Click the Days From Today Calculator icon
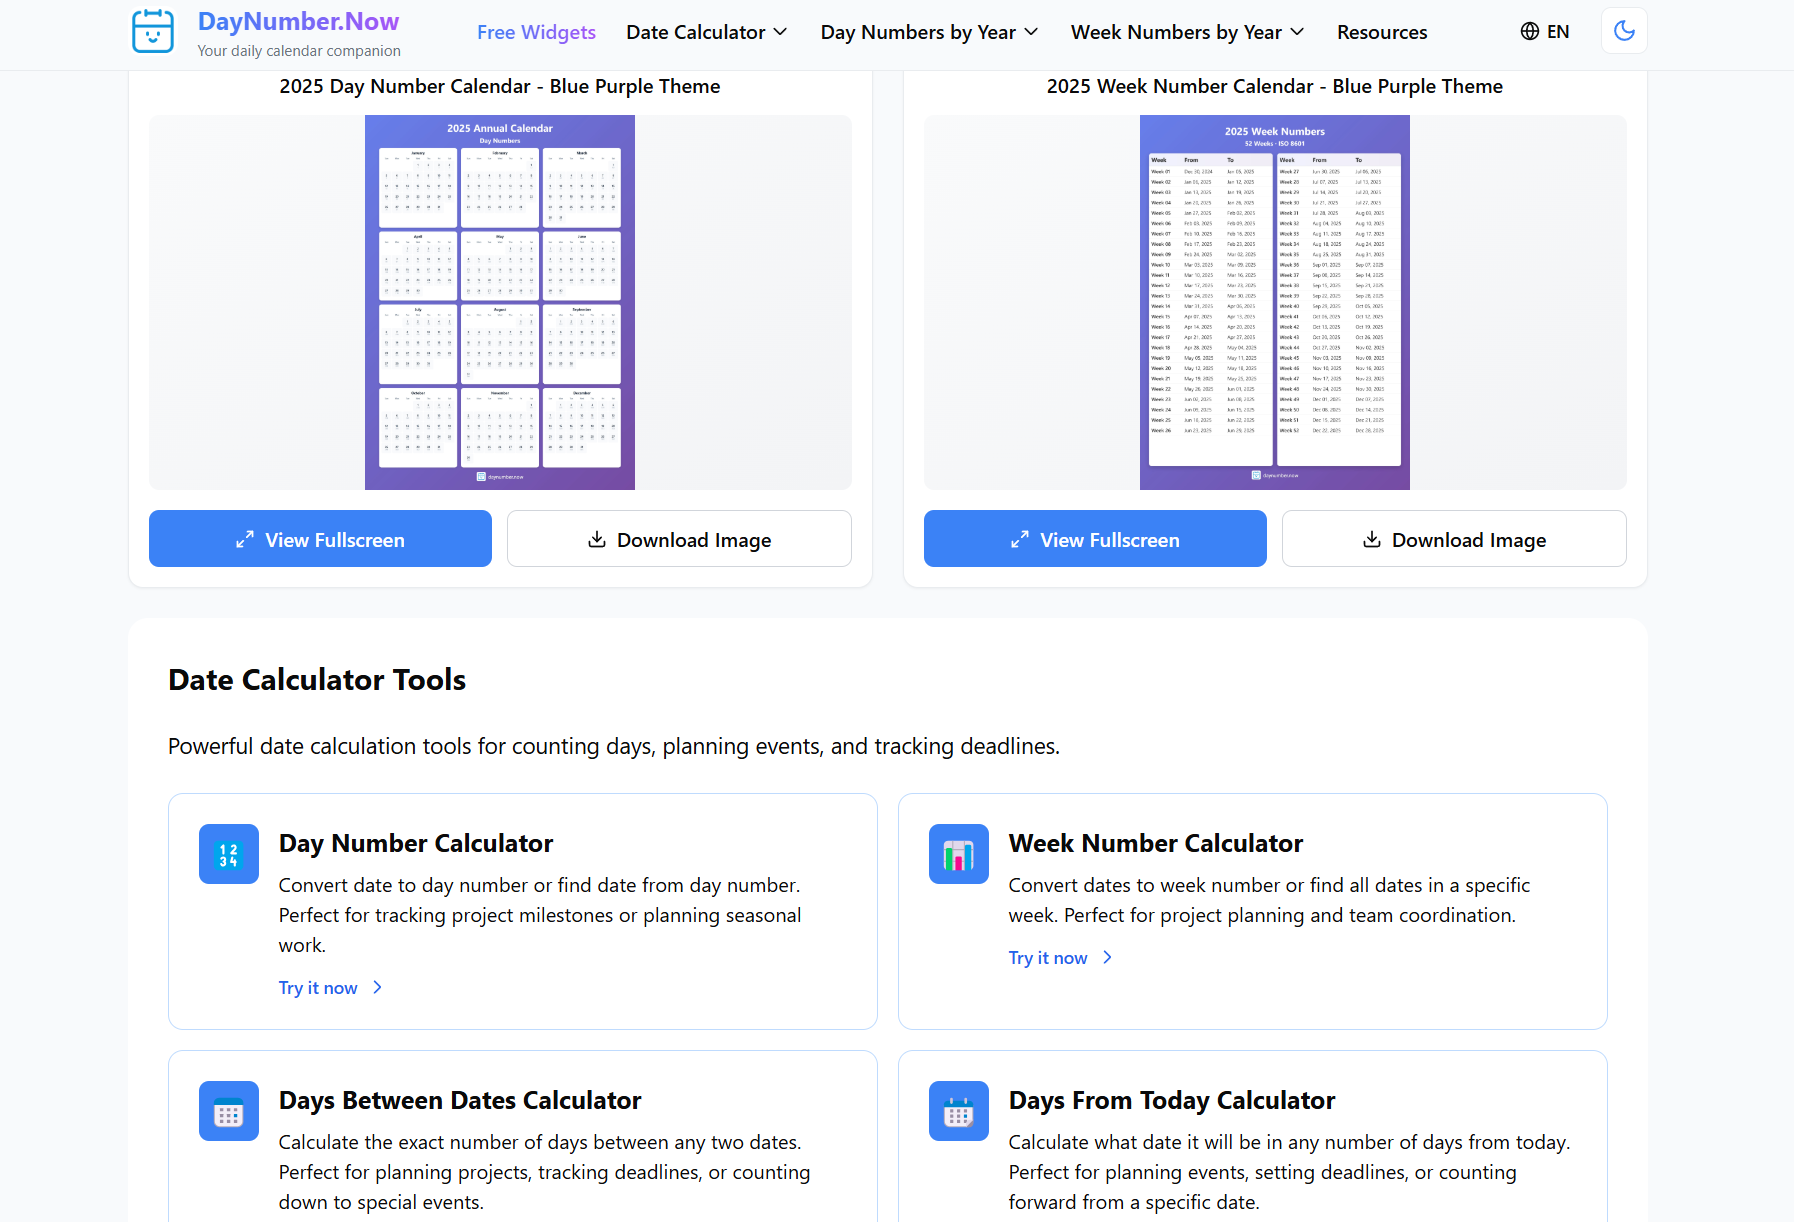The image size is (1794, 1222). click(x=959, y=1111)
